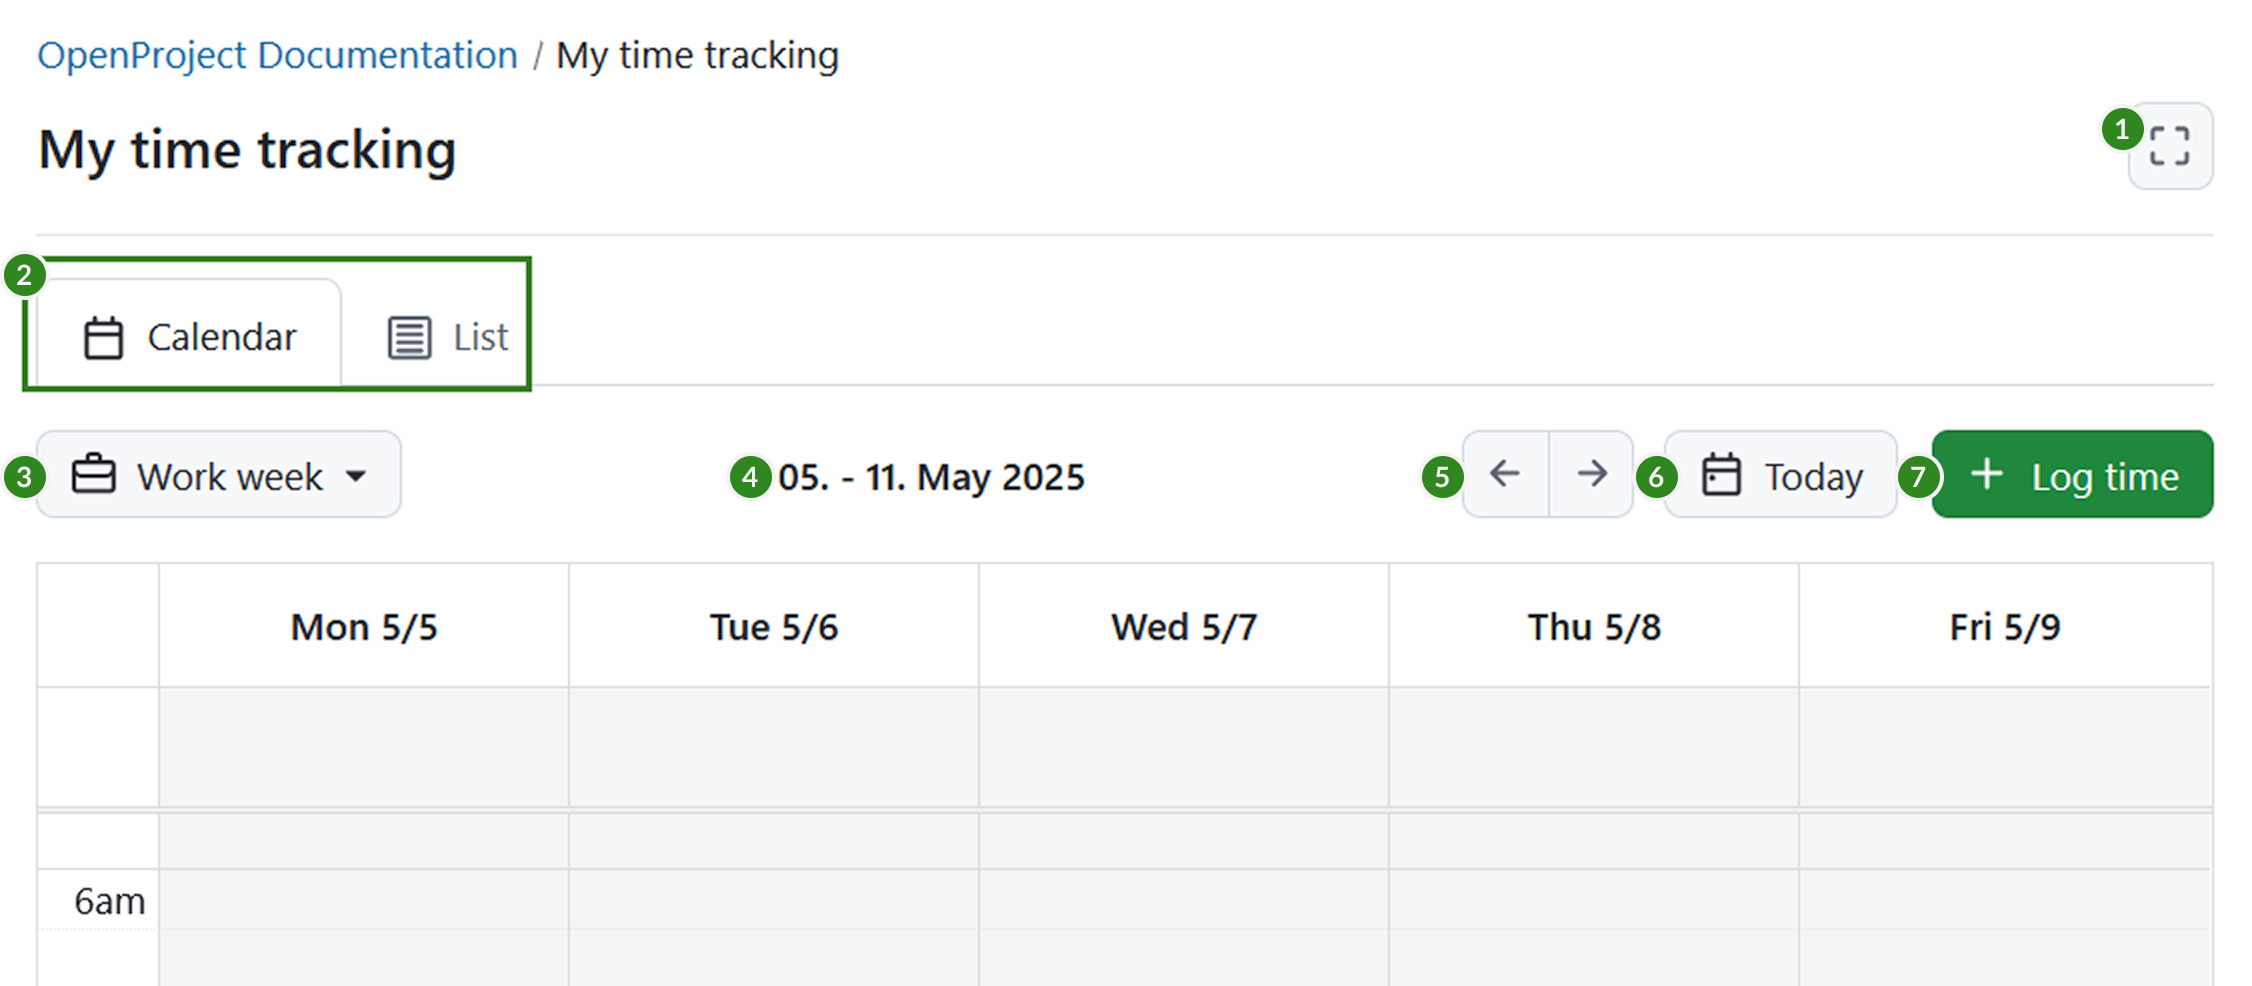Click the date range 05. - 11. May 2025
Screen dimensions: 2252x986
click(x=931, y=477)
